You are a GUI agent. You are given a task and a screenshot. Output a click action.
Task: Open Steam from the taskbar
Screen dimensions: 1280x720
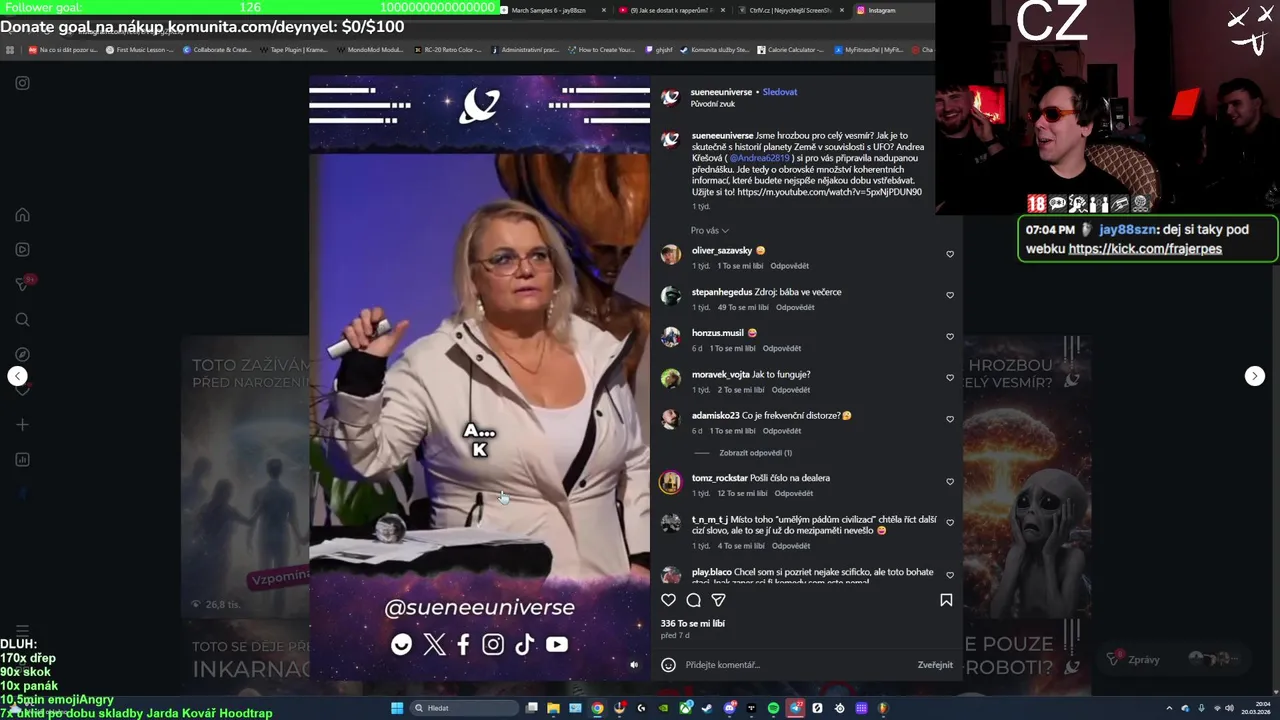[707, 708]
